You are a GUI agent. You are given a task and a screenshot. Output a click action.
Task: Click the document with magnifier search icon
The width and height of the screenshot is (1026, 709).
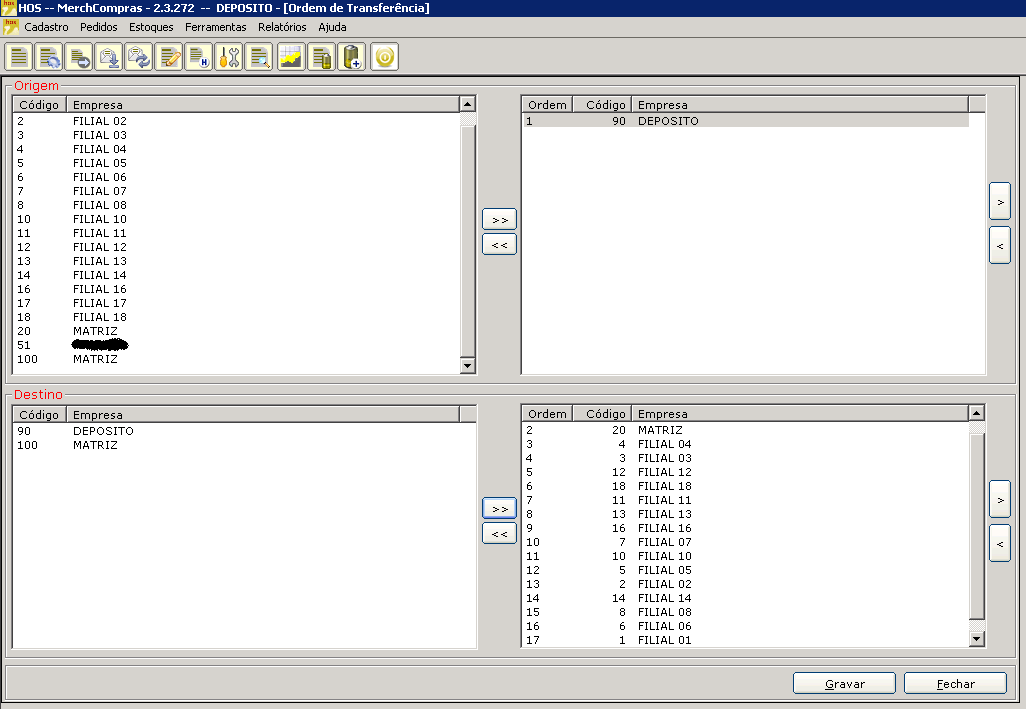click(x=259, y=57)
